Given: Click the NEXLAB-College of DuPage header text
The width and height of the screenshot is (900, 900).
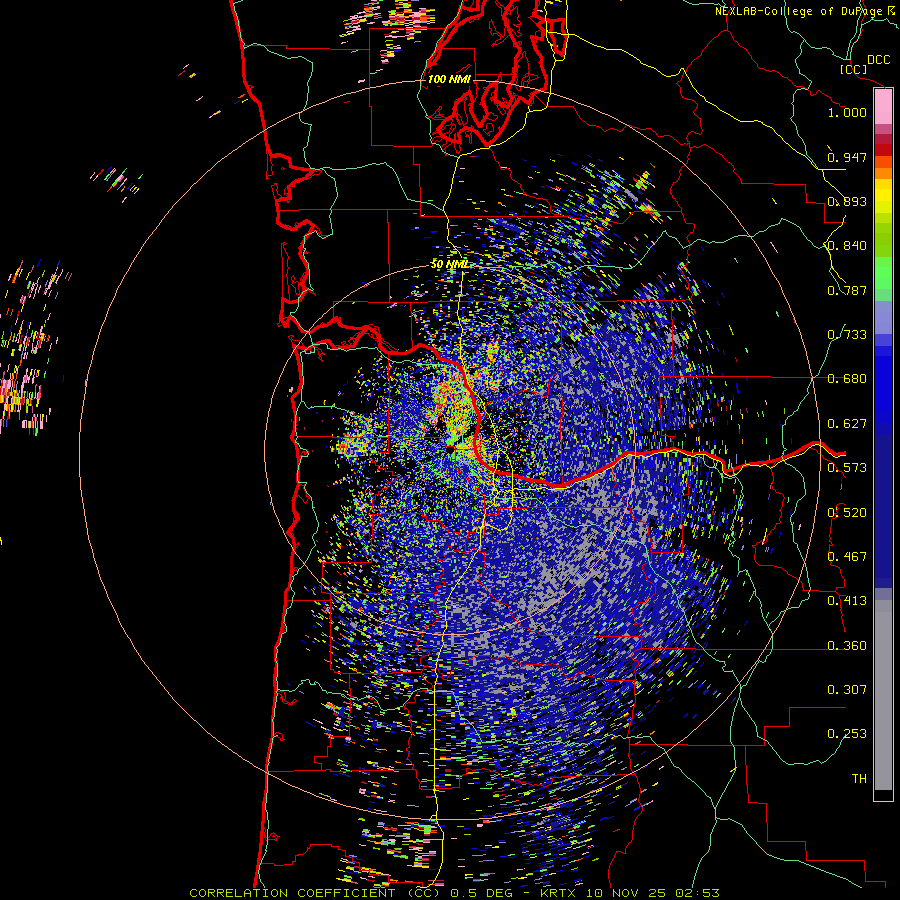Looking at the screenshot, I should (x=801, y=11).
